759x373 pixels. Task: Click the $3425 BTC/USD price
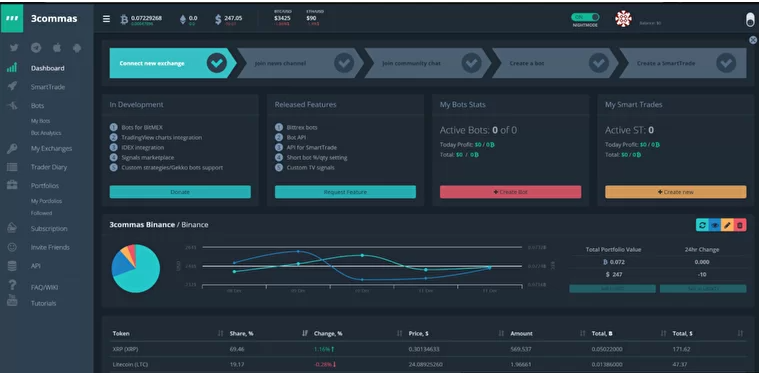tap(282, 18)
